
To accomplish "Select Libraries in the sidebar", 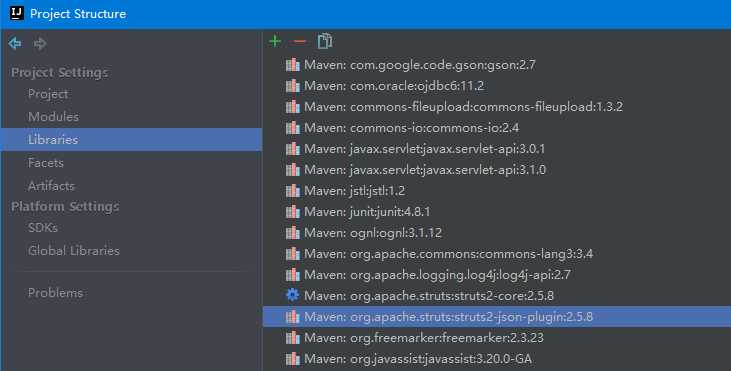I will click(x=131, y=139).
